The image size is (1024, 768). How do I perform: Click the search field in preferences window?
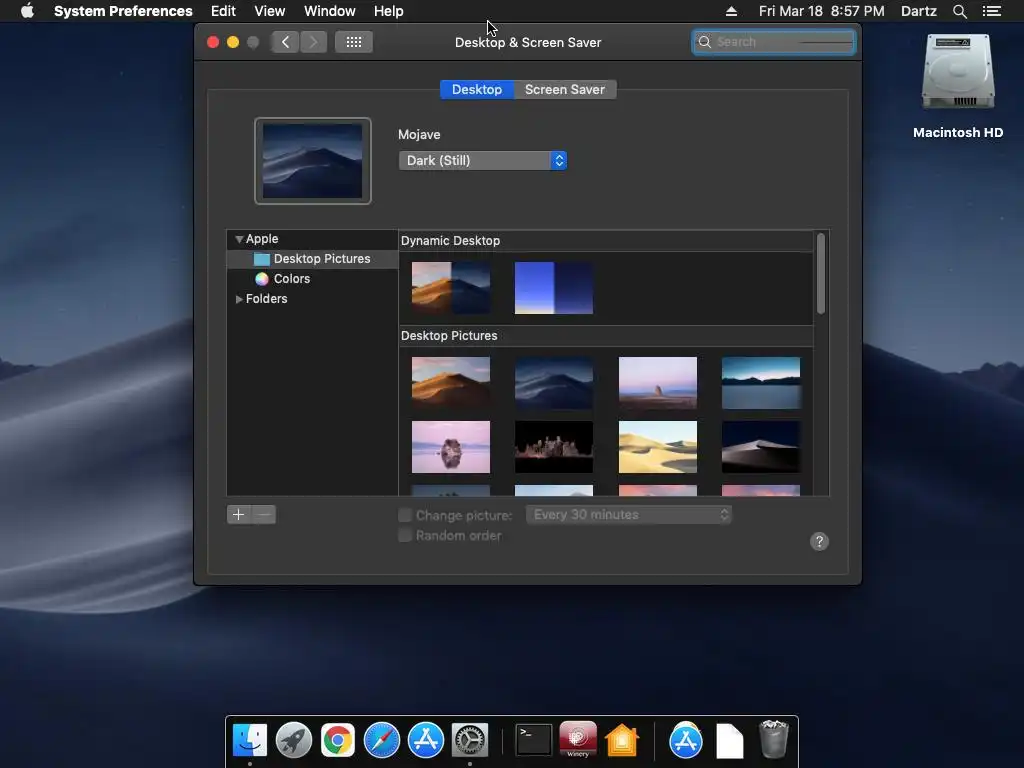[774, 42]
